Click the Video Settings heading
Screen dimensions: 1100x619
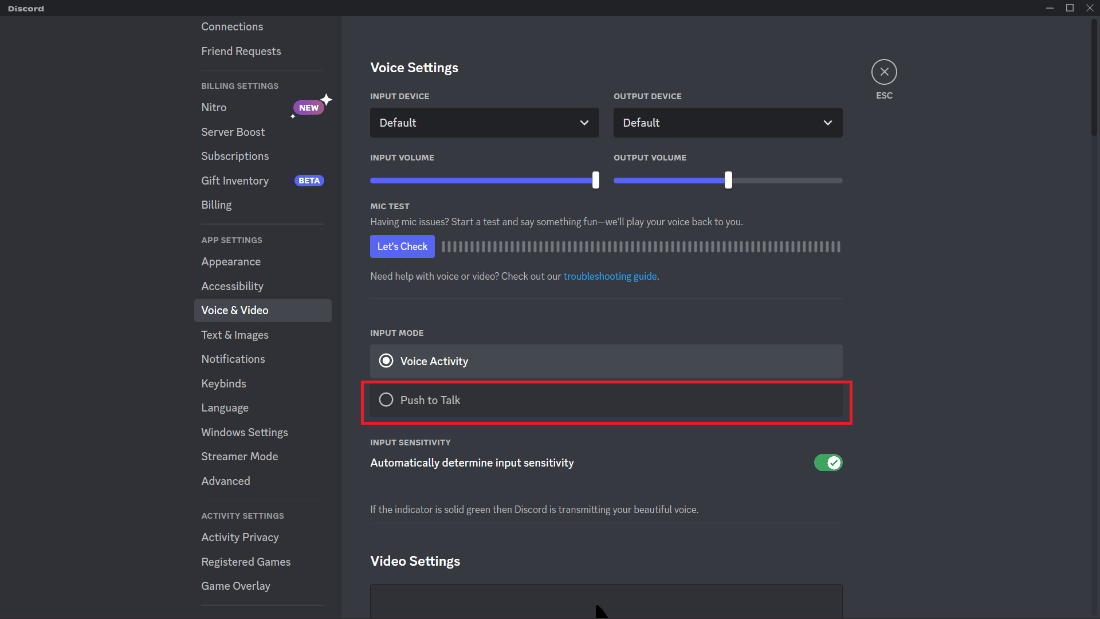point(415,561)
